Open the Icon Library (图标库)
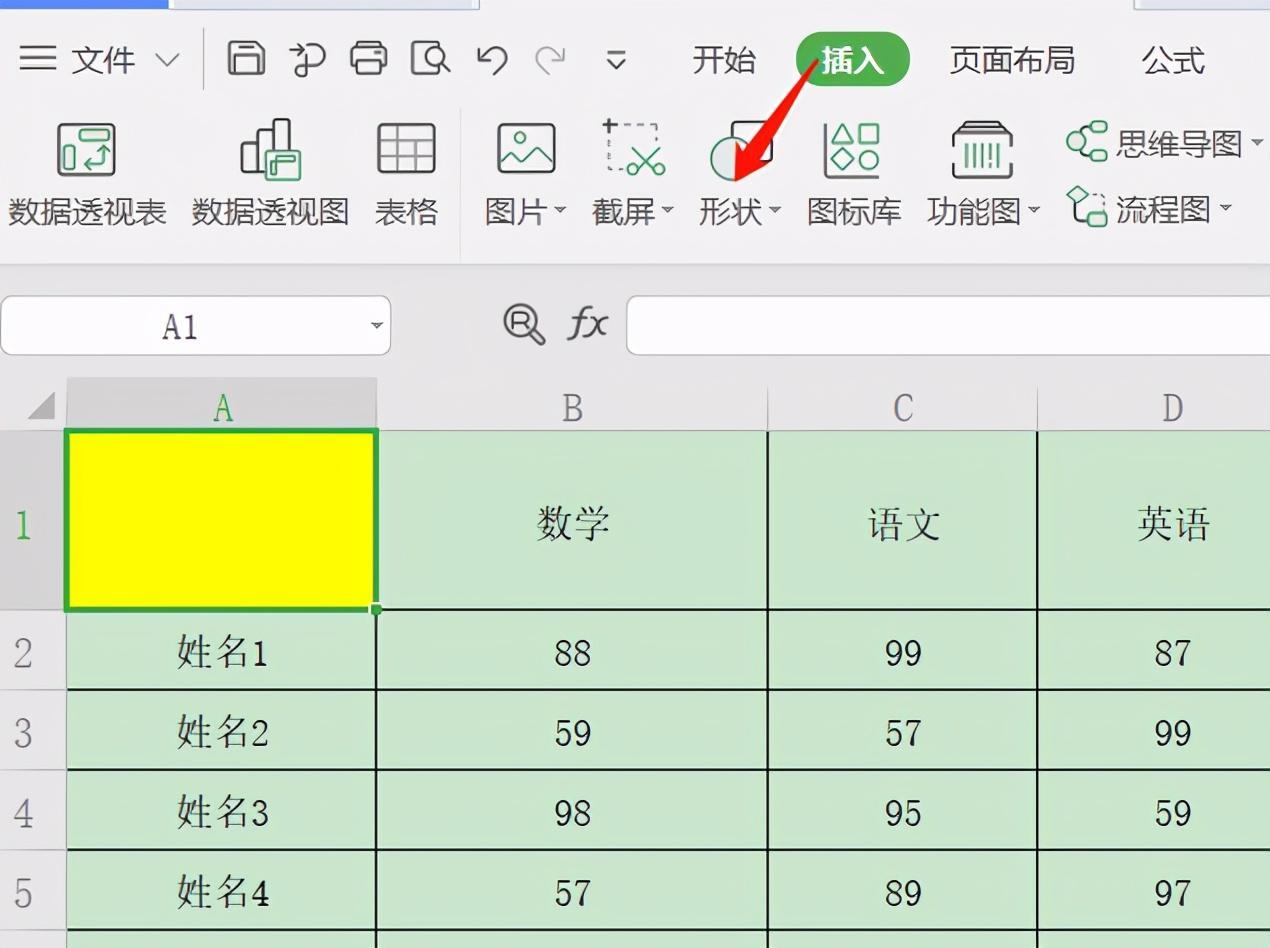Image resolution: width=1270 pixels, height=948 pixels. pos(853,170)
